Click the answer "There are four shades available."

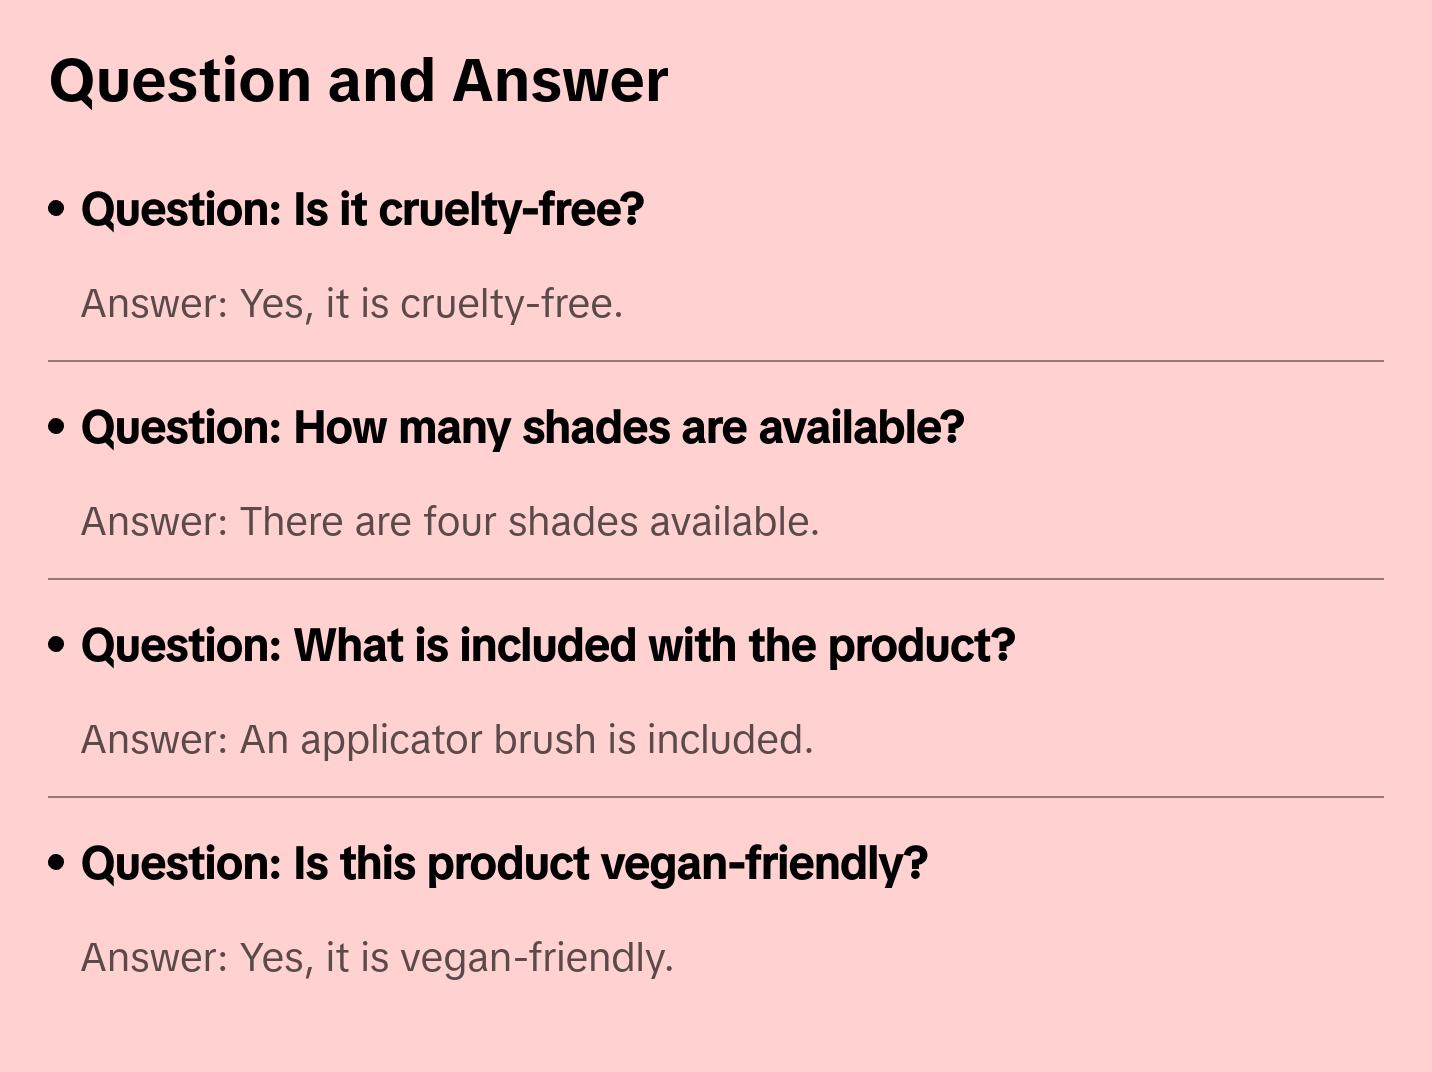(x=450, y=522)
